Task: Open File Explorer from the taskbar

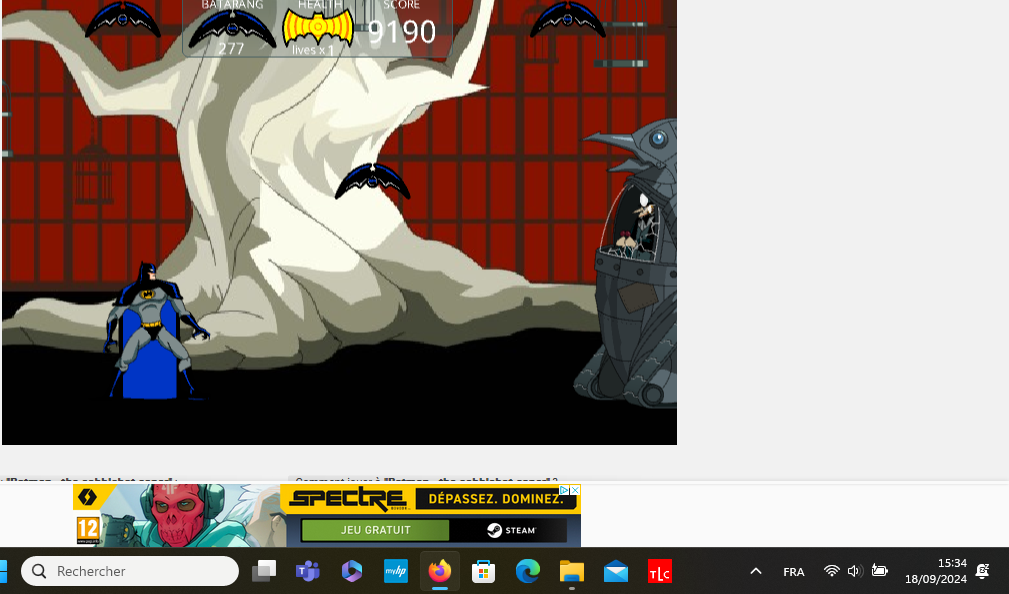Action: pyautogui.click(x=571, y=571)
